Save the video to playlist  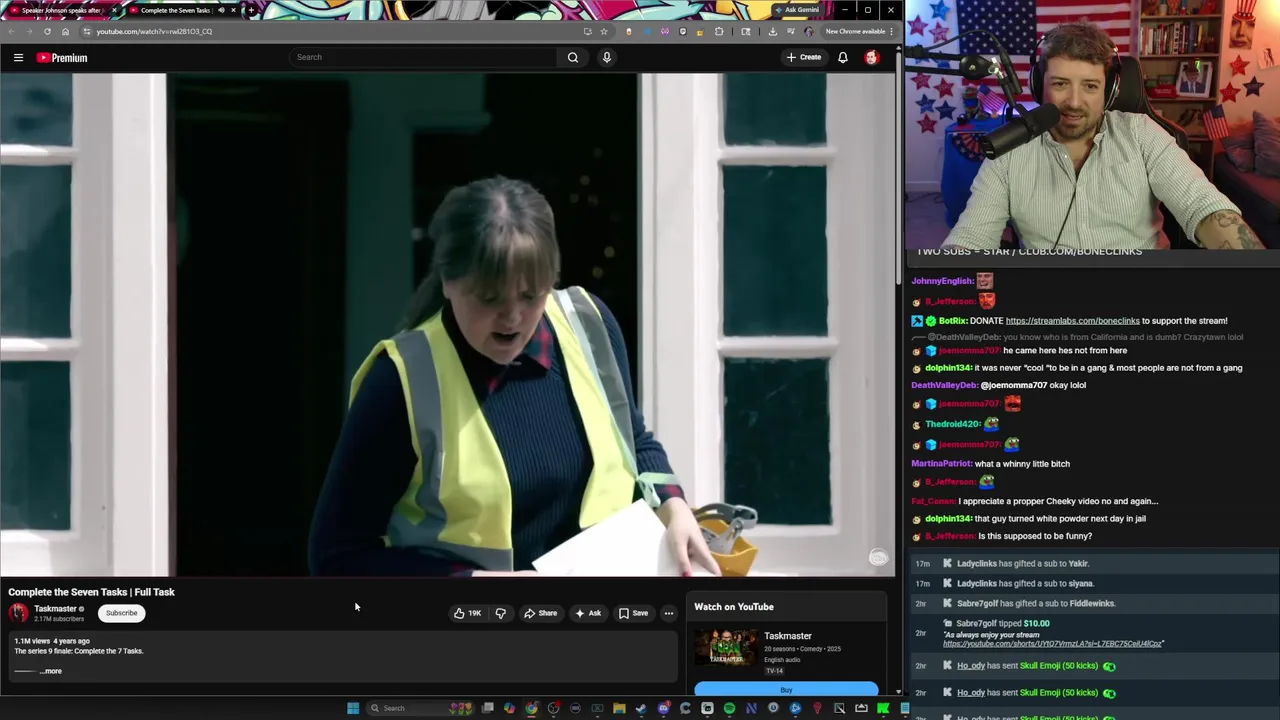pyautogui.click(x=633, y=613)
